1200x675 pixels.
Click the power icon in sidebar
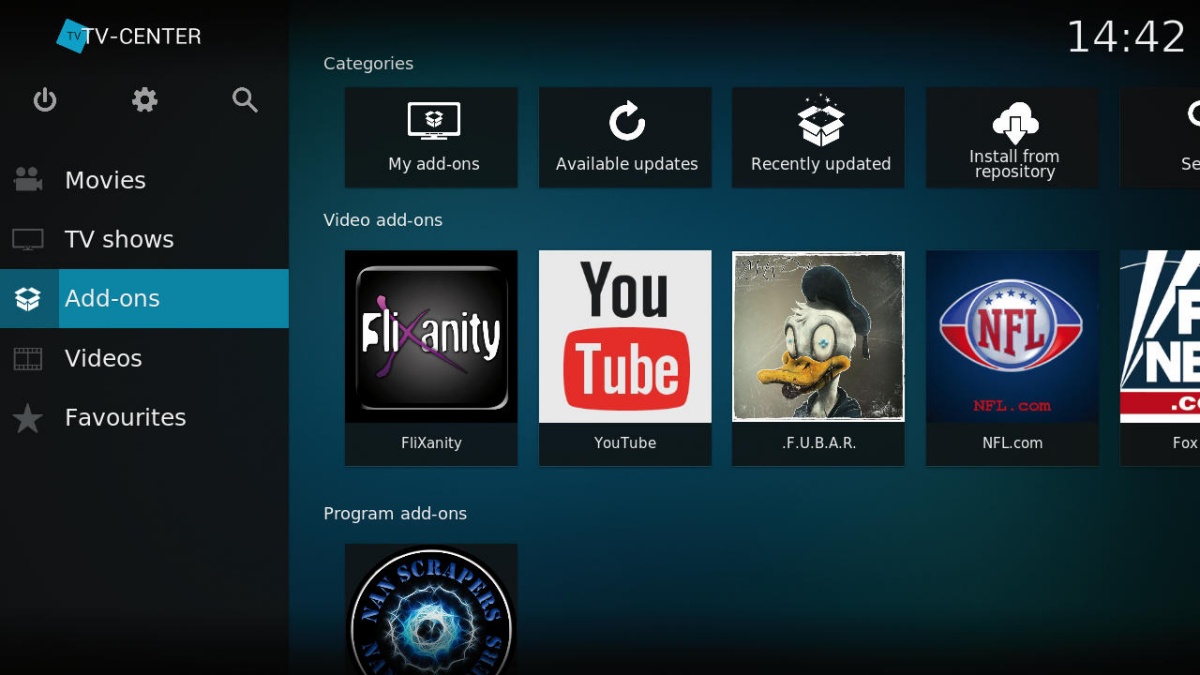pos(45,100)
